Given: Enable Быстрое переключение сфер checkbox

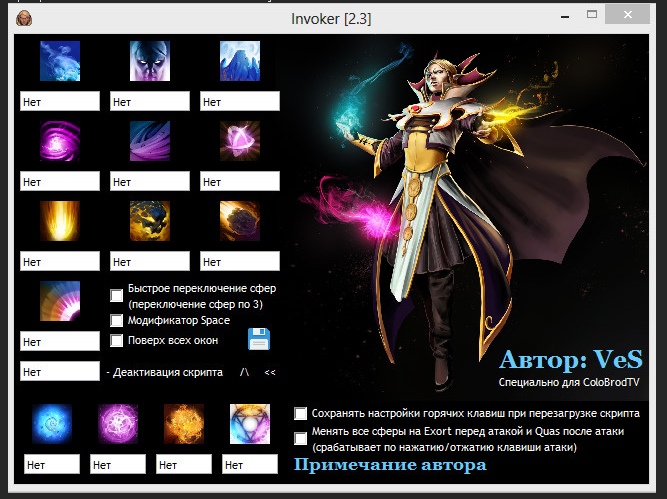Looking at the screenshot, I should (117, 295).
